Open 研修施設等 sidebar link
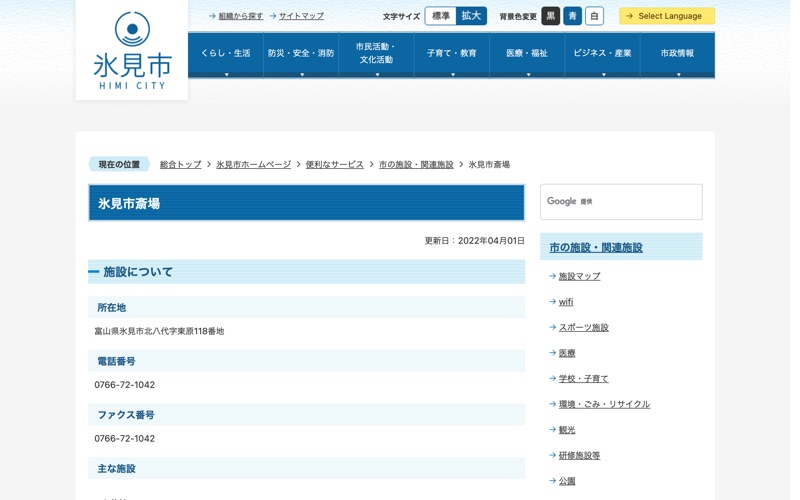 click(580, 455)
